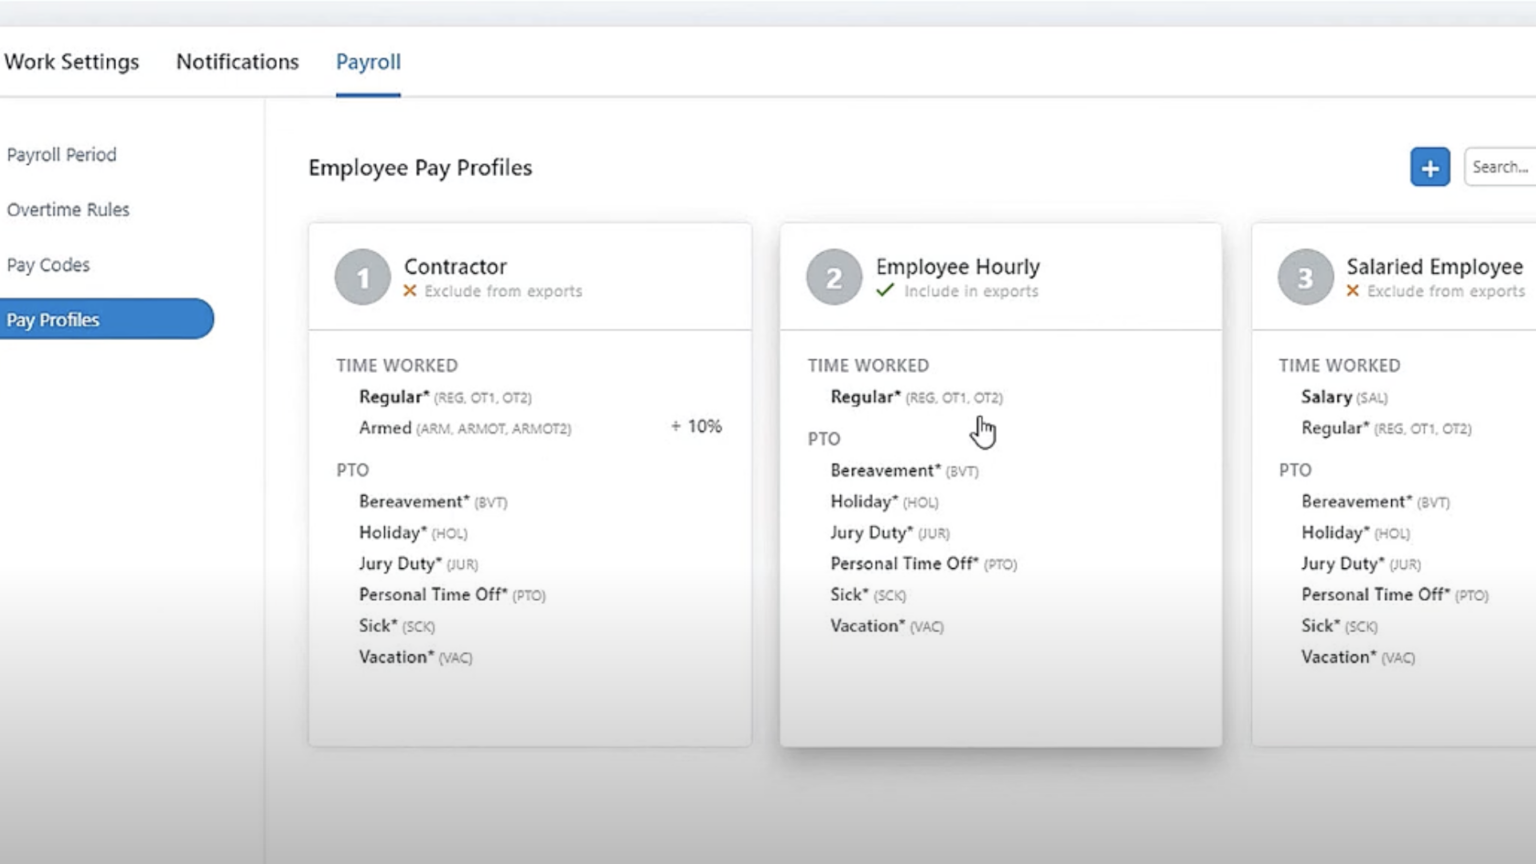Focus the Search input field

[x=1500, y=167]
